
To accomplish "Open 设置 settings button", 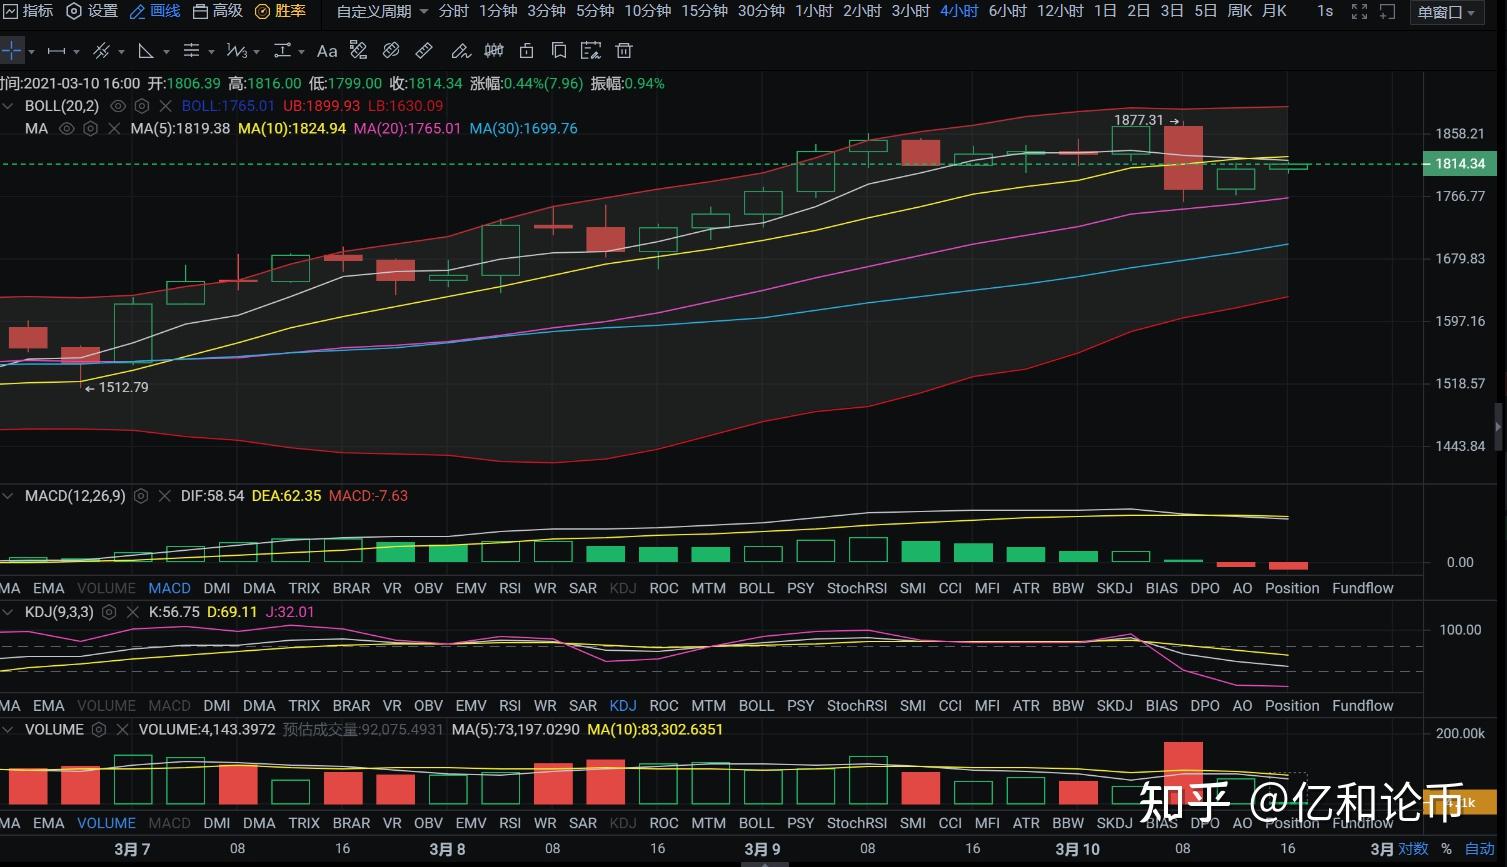I will click(92, 11).
